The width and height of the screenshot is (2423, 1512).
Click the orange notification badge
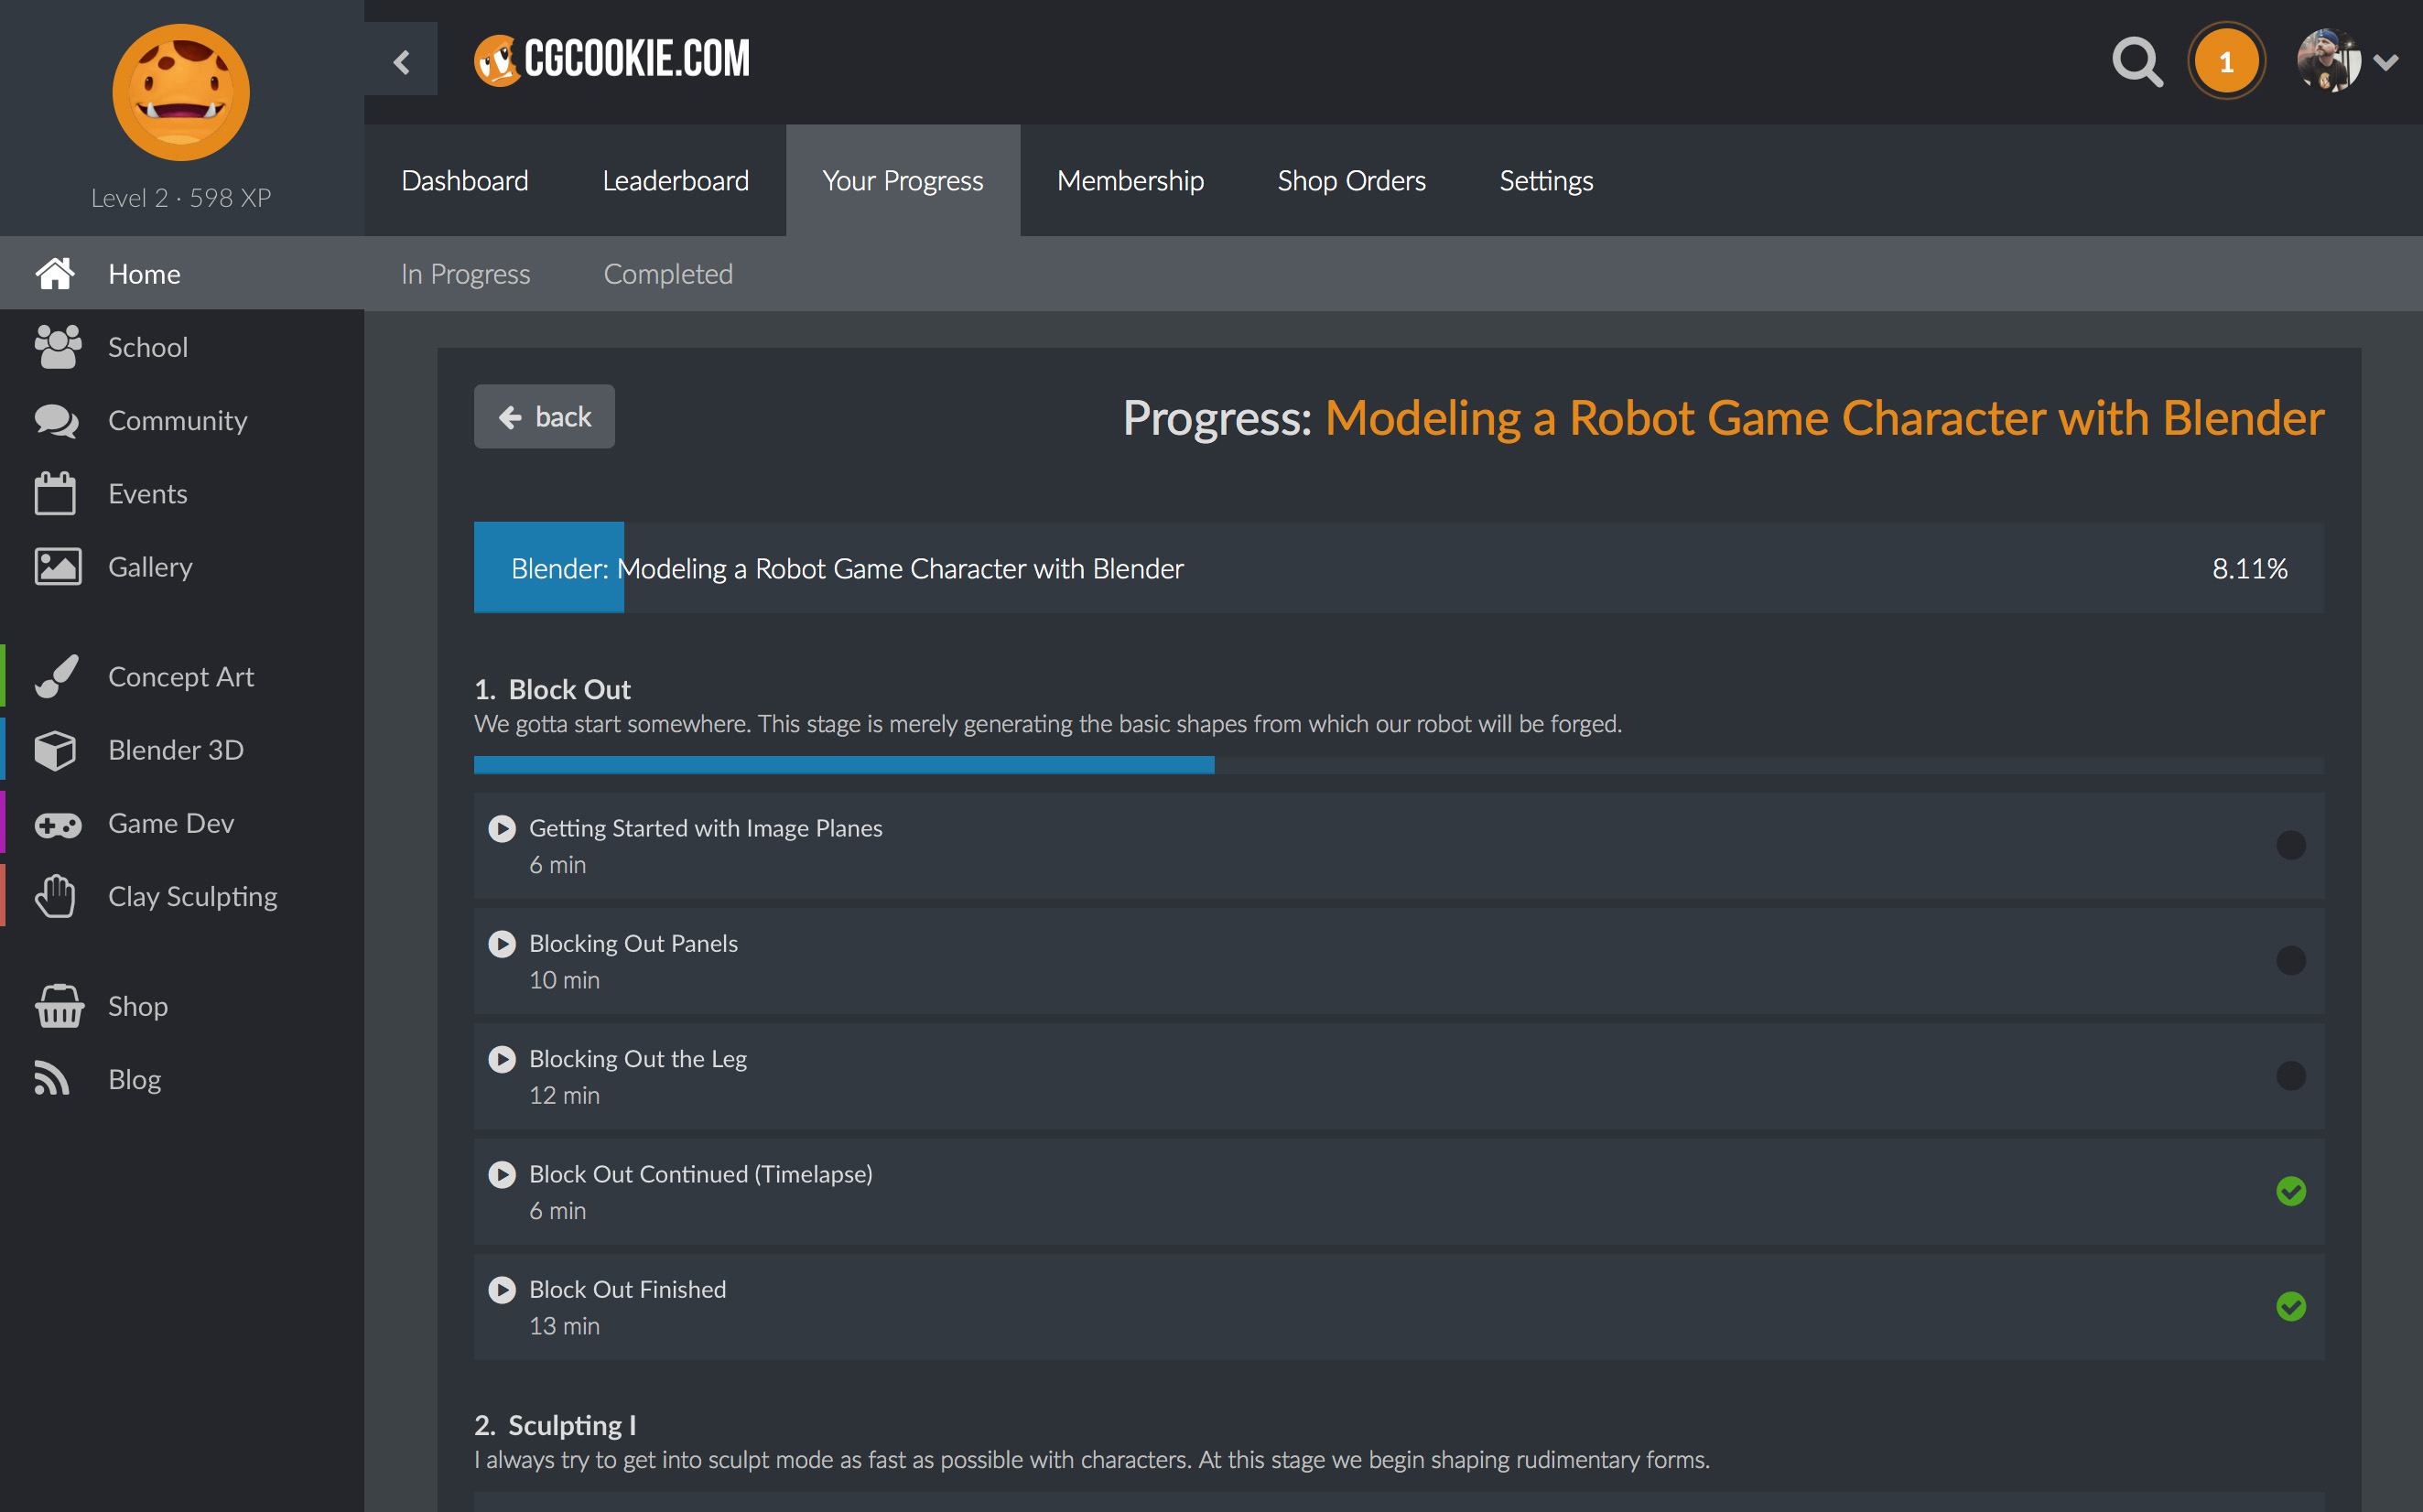pyautogui.click(x=2225, y=62)
